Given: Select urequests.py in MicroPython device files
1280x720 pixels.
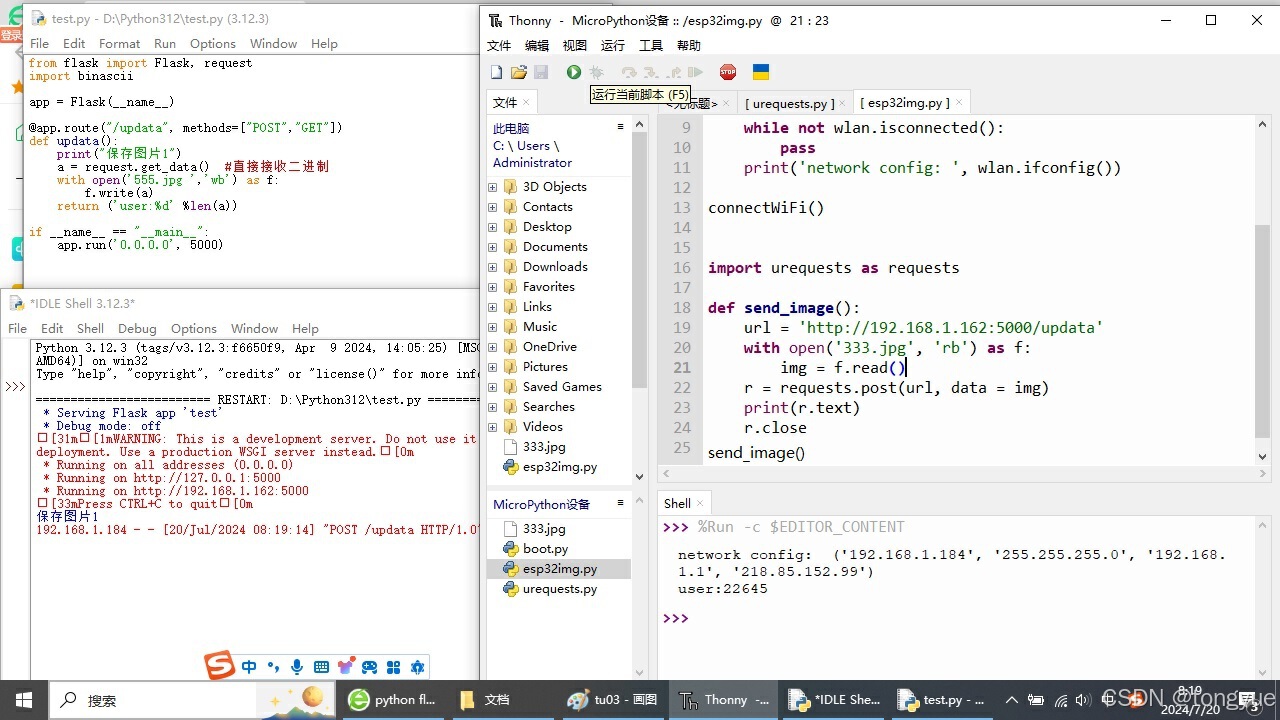Looking at the screenshot, I should pos(560,589).
